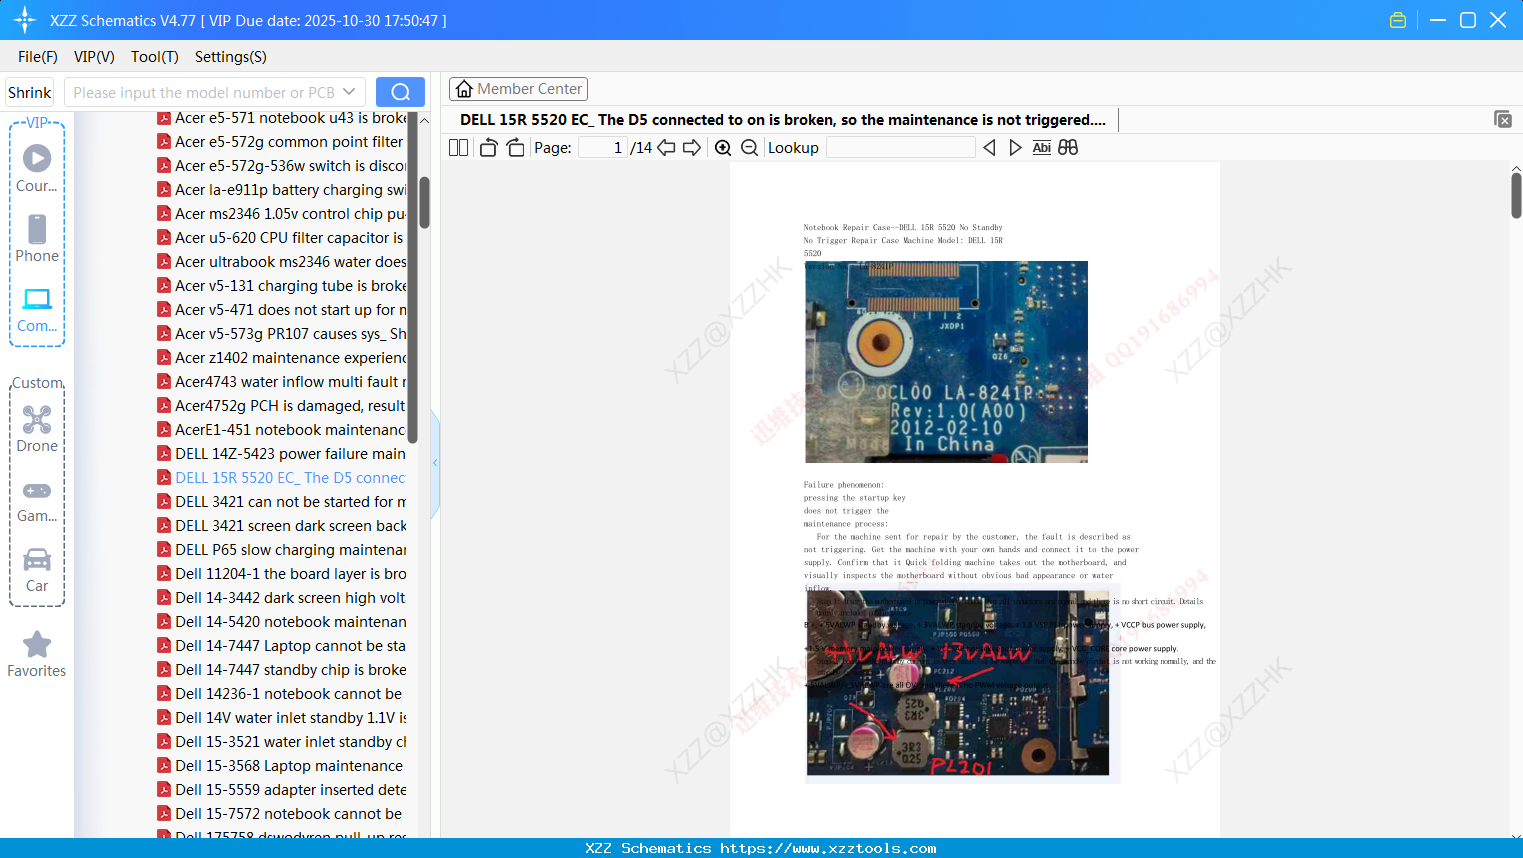Open 'Acer e5-572g-536w switch' file
1523x858 pixels.
point(282,166)
